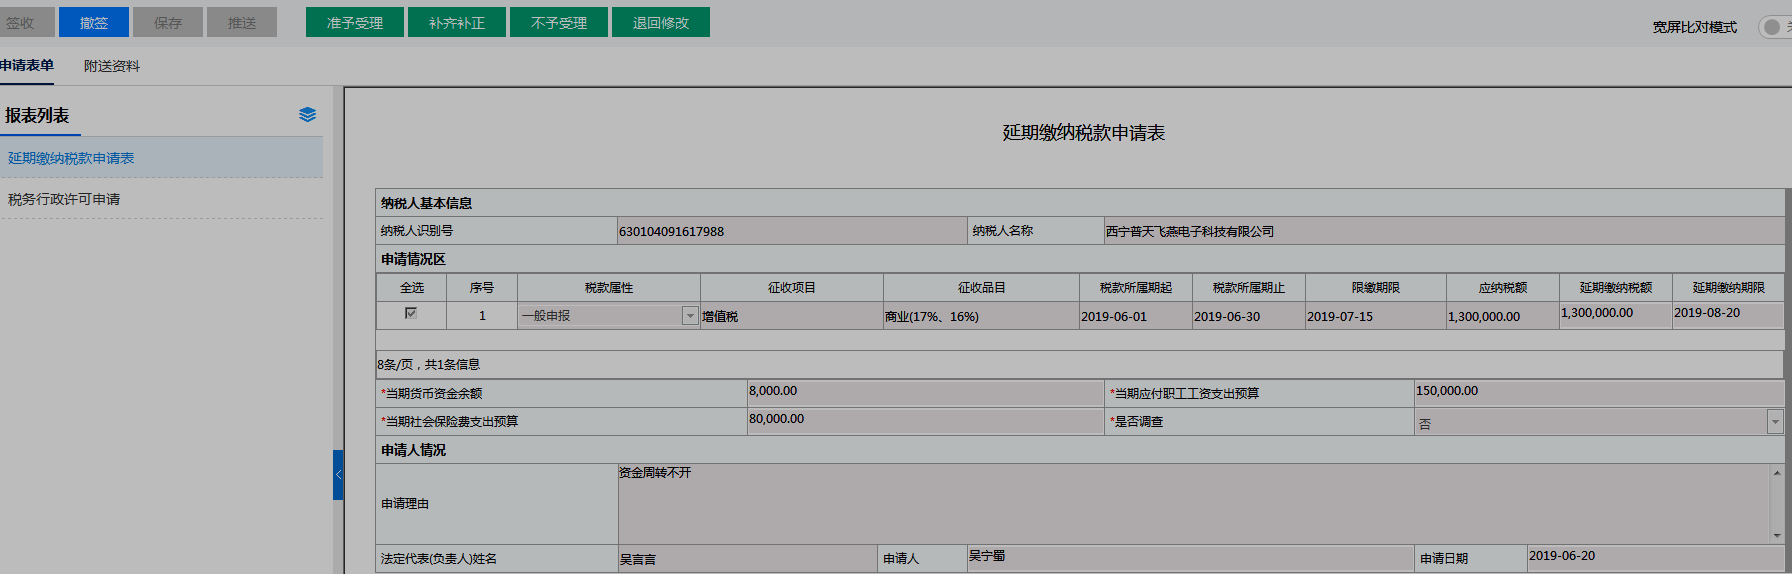Click the 延期缴纳税额 cell 1,300,000.00
The image size is (1792, 575).
tap(1615, 314)
